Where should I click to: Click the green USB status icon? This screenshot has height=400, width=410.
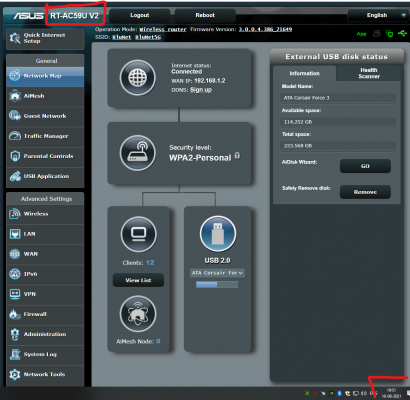click(402, 33)
